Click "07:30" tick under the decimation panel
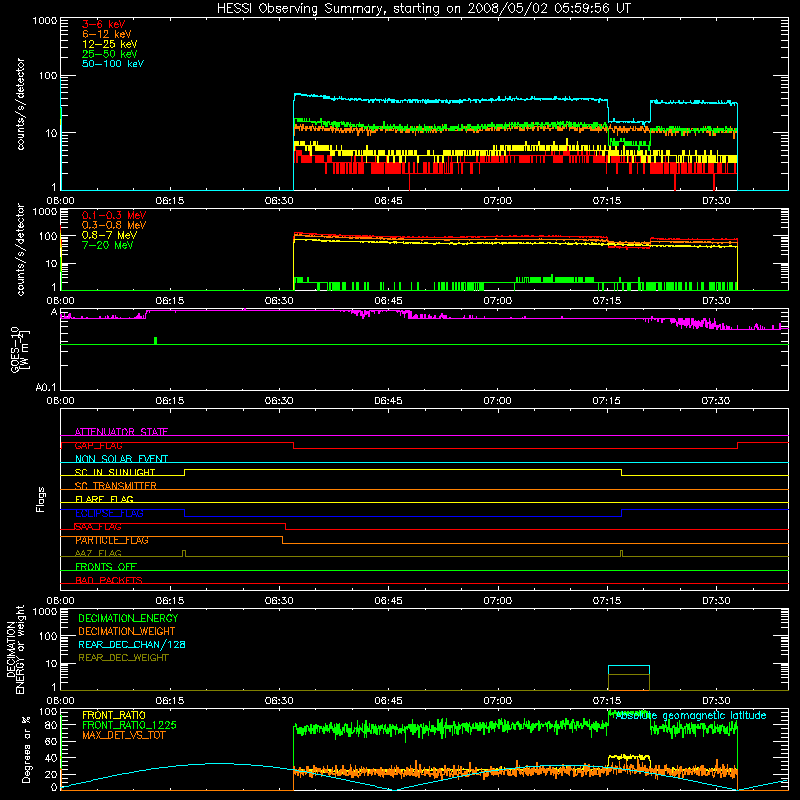800x800 pixels. [x=716, y=701]
